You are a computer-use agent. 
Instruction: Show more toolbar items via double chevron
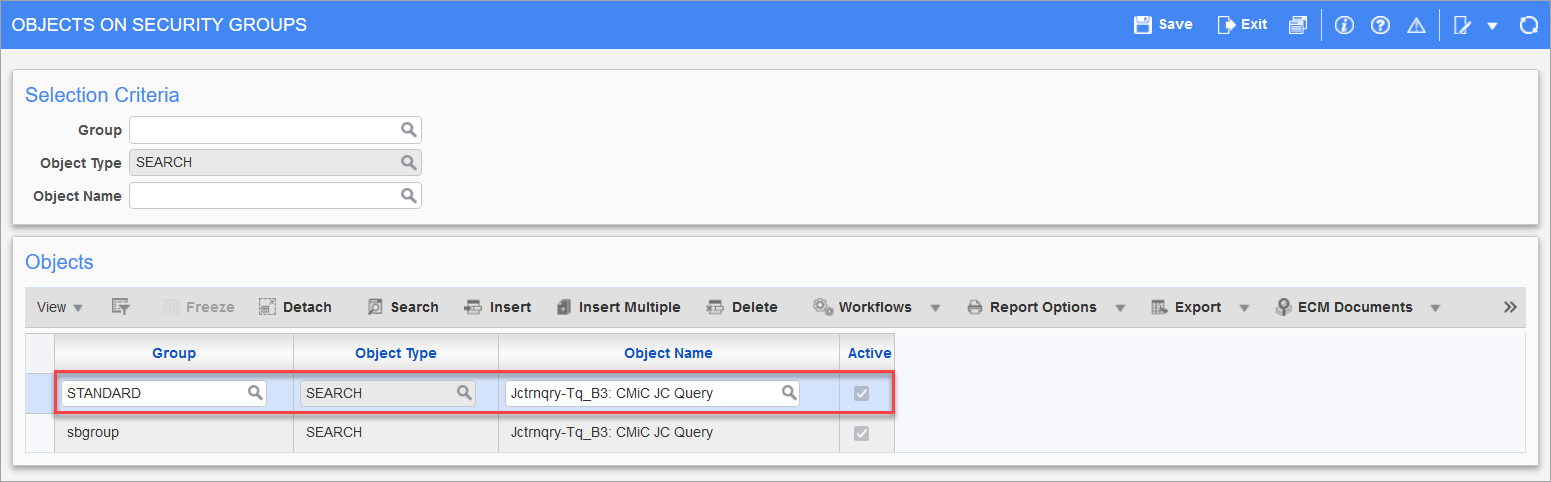pyautogui.click(x=1510, y=307)
